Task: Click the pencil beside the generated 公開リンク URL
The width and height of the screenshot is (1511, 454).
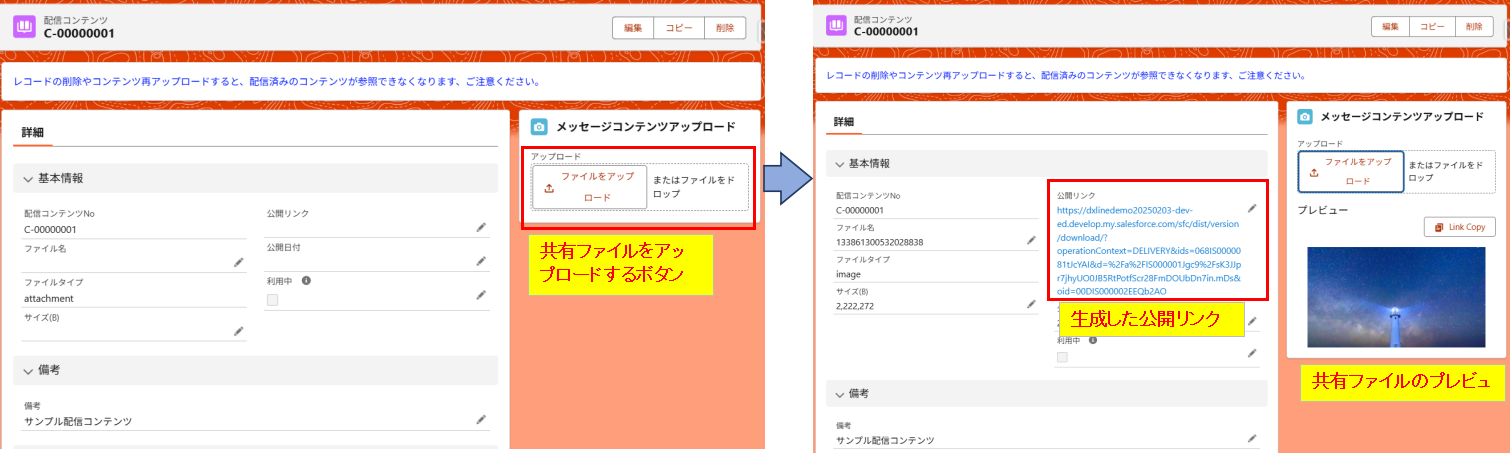Action: (1251, 208)
